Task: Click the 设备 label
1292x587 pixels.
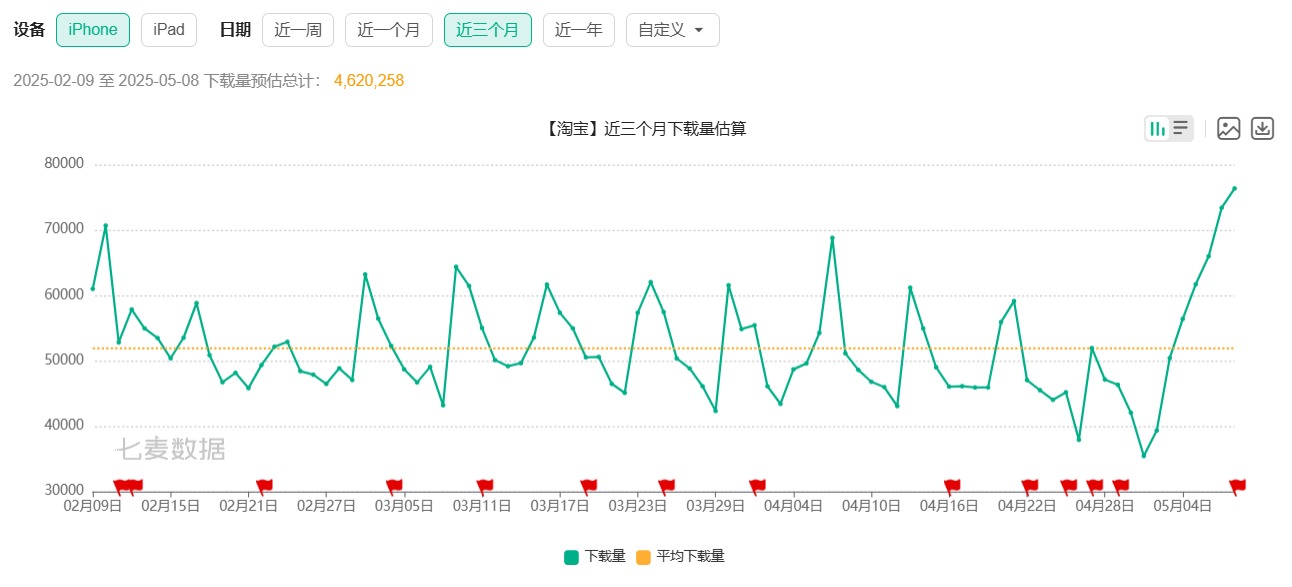Action: tap(29, 30)
